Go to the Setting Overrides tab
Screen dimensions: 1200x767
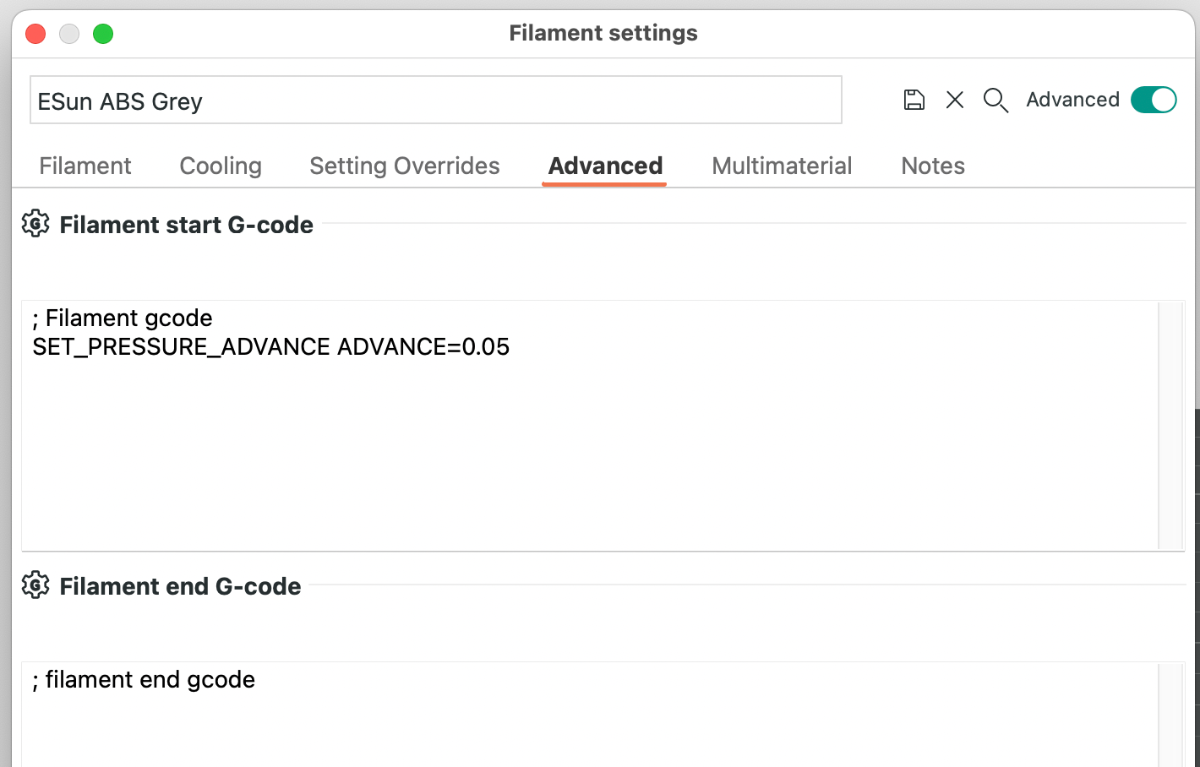(x=404, y=166)
